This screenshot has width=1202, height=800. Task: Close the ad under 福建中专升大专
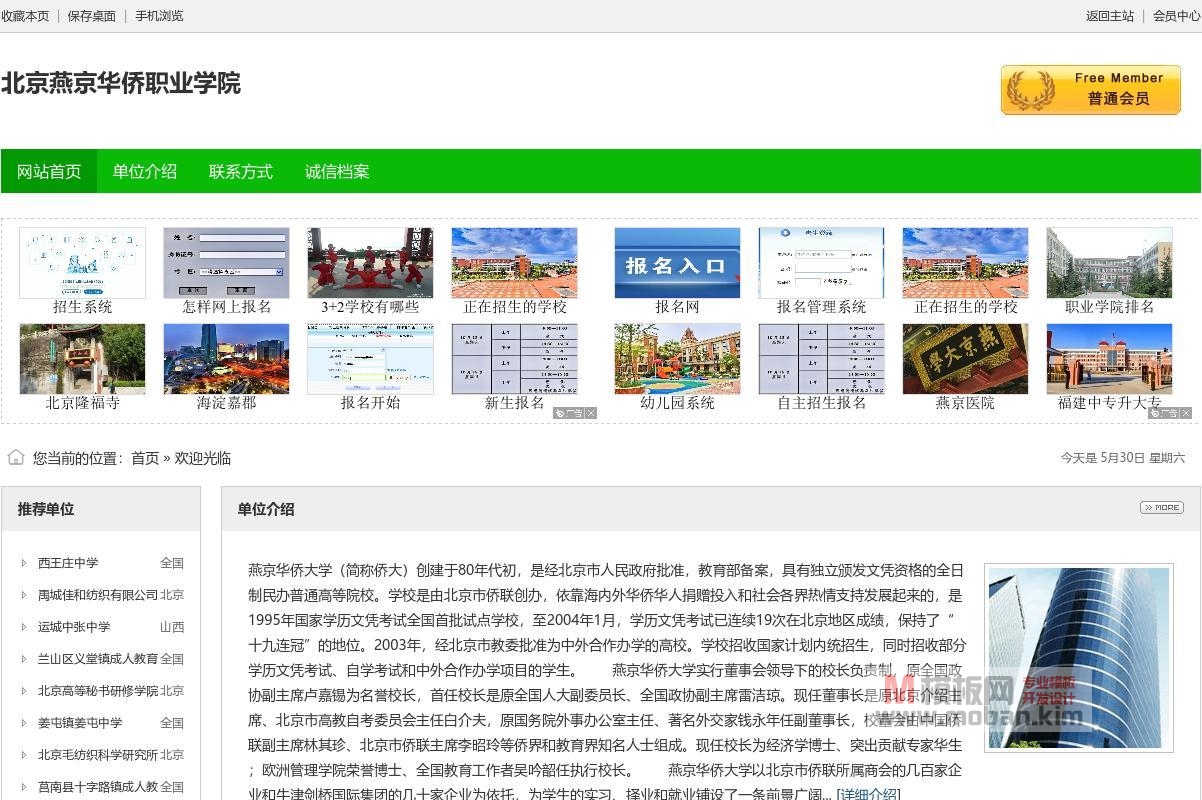1186,413
